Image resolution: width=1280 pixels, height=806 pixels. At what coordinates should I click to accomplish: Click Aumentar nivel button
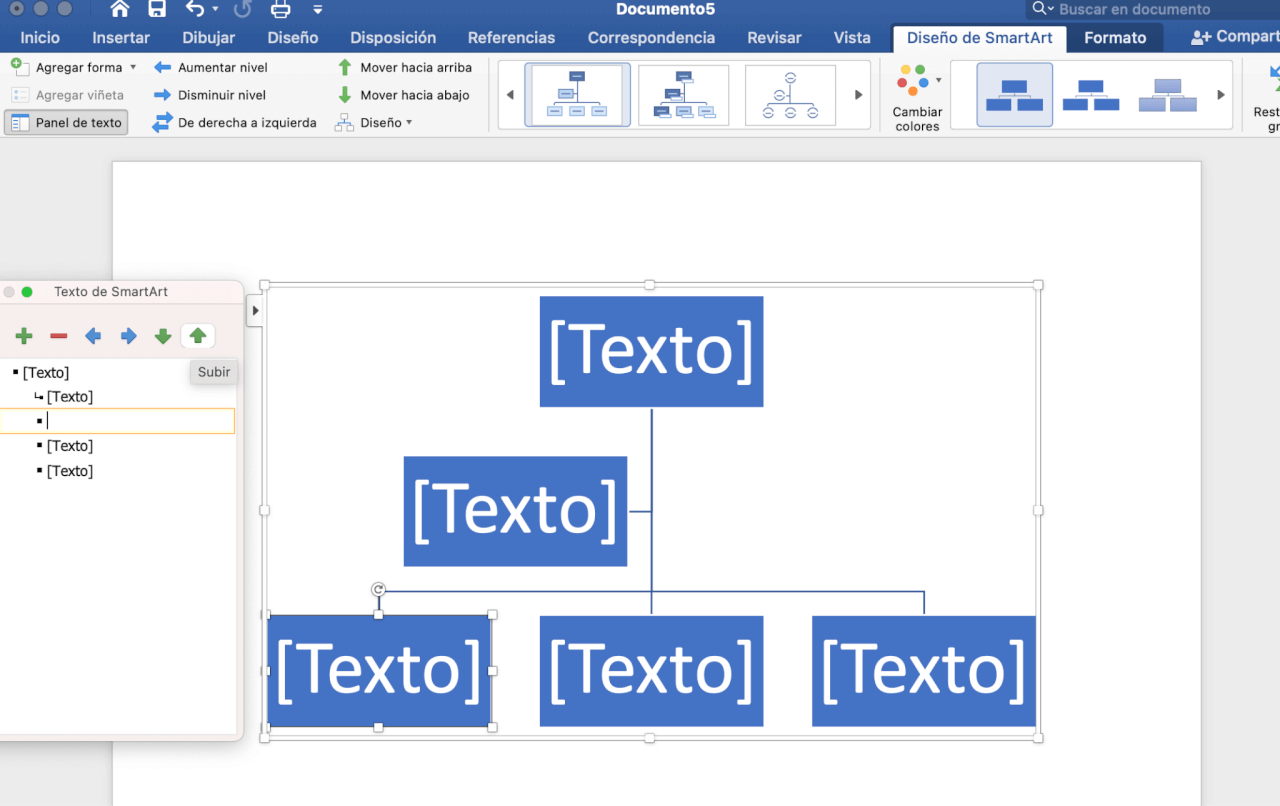point(211,68)
